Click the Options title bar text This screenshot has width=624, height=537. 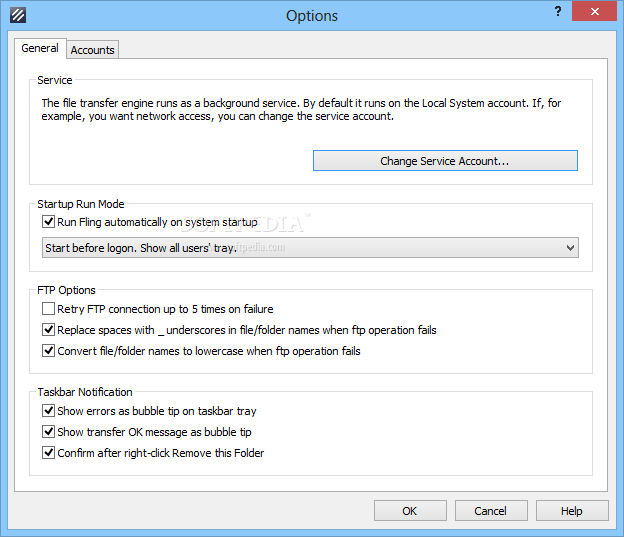pos(312,16)
